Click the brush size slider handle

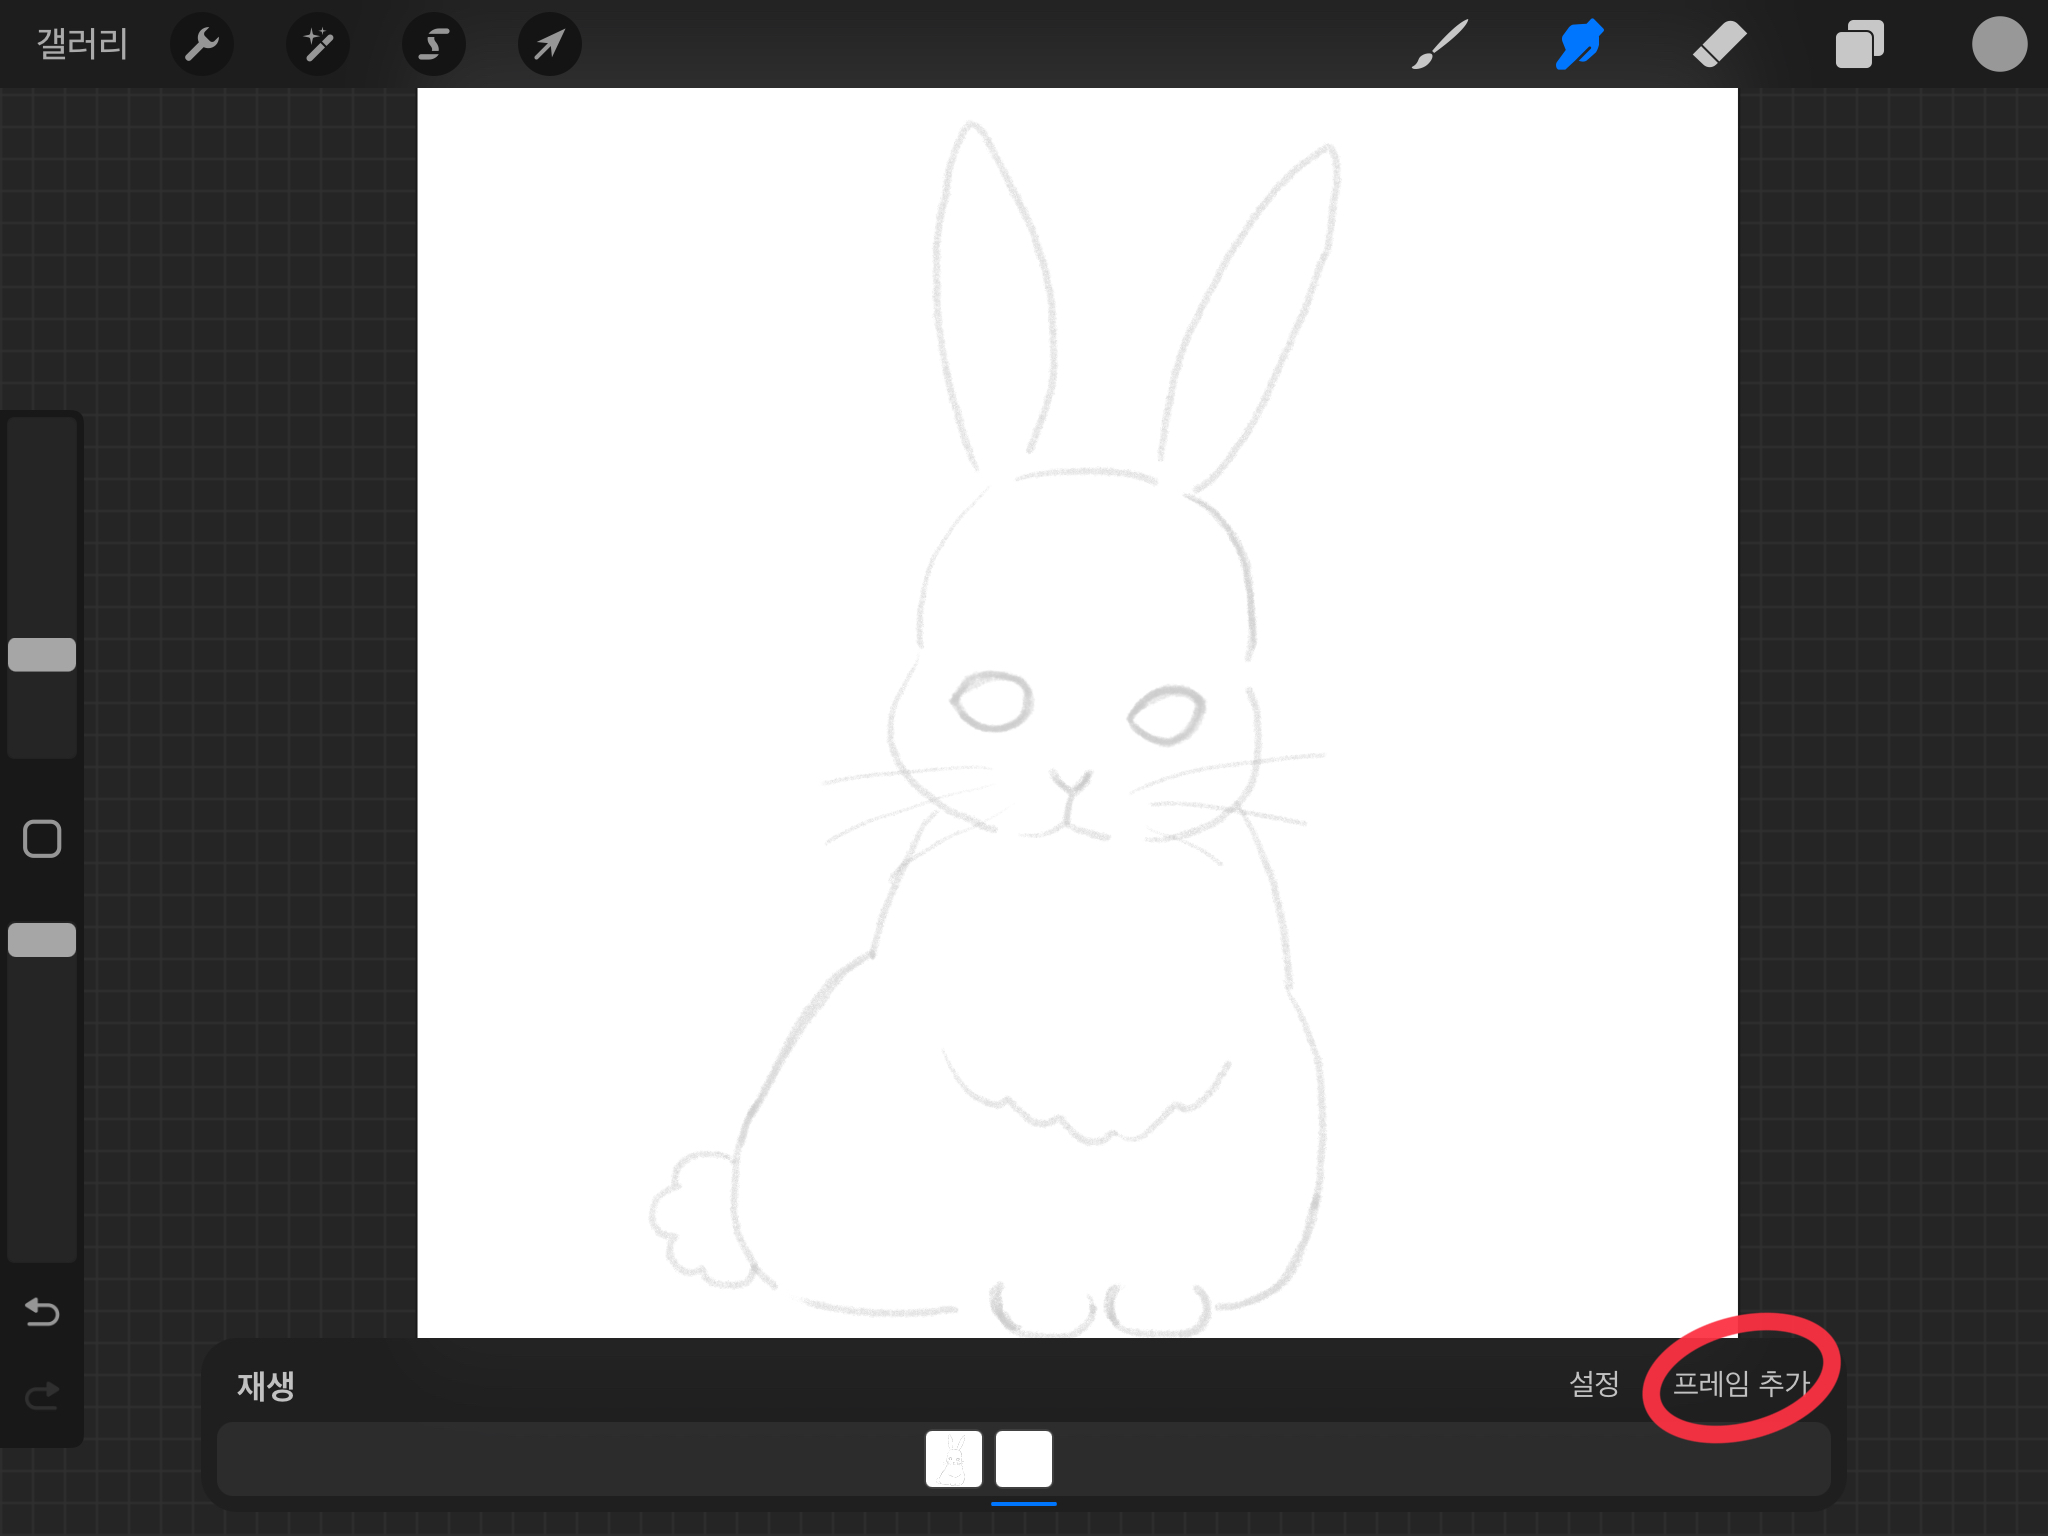pos(42,655)
